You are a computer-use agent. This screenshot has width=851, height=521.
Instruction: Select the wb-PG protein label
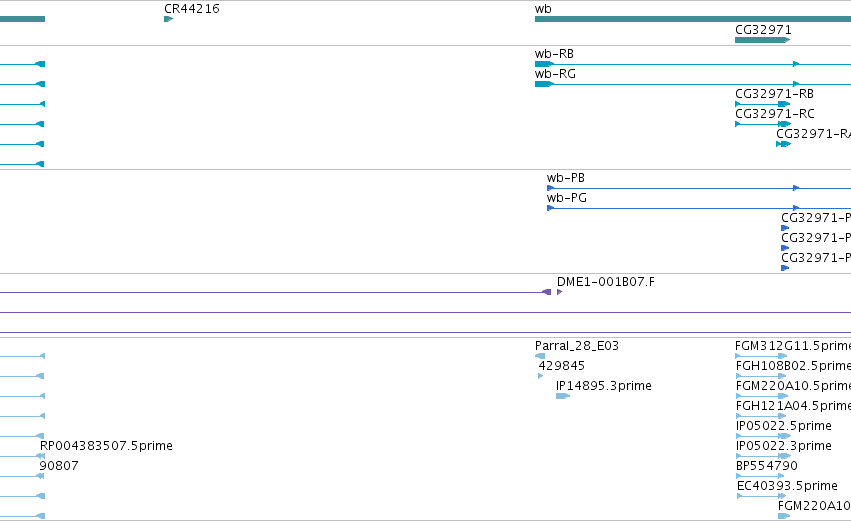pyautogui.click(x=567, y=198)
